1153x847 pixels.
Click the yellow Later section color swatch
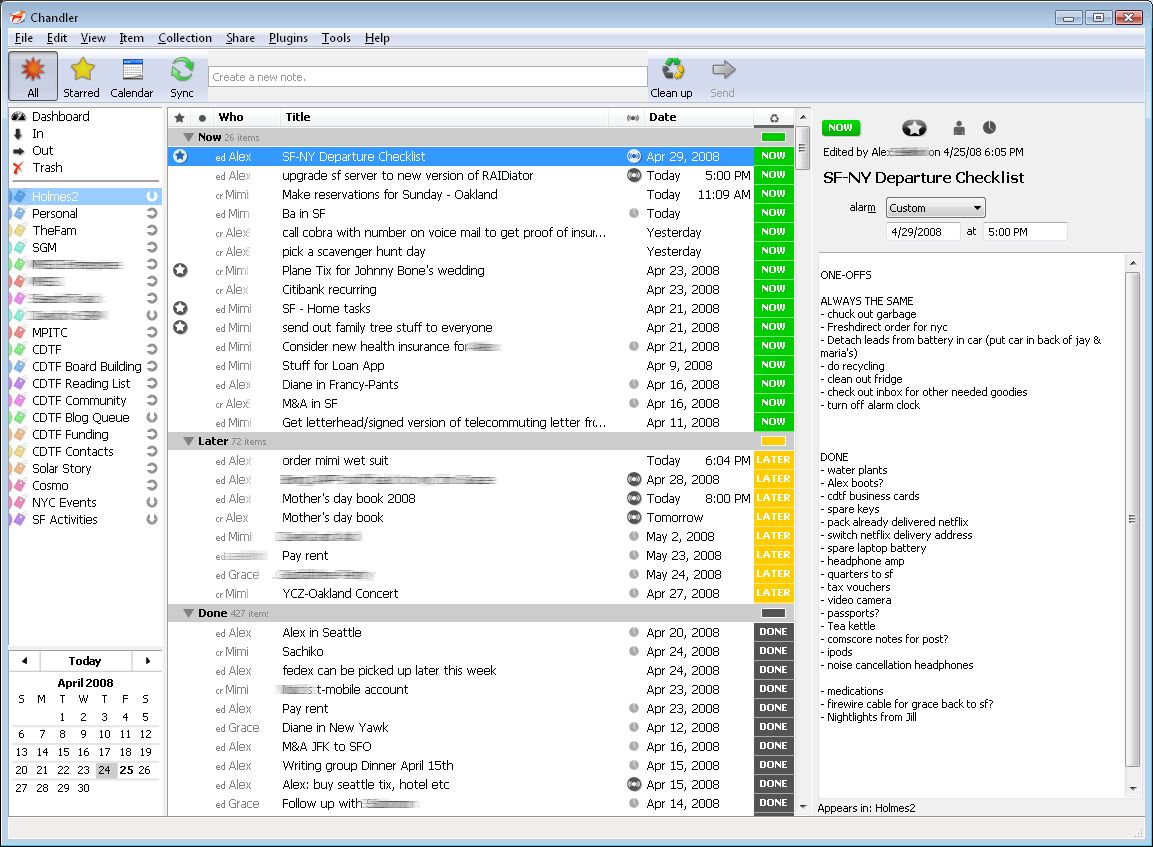point(773,441)
